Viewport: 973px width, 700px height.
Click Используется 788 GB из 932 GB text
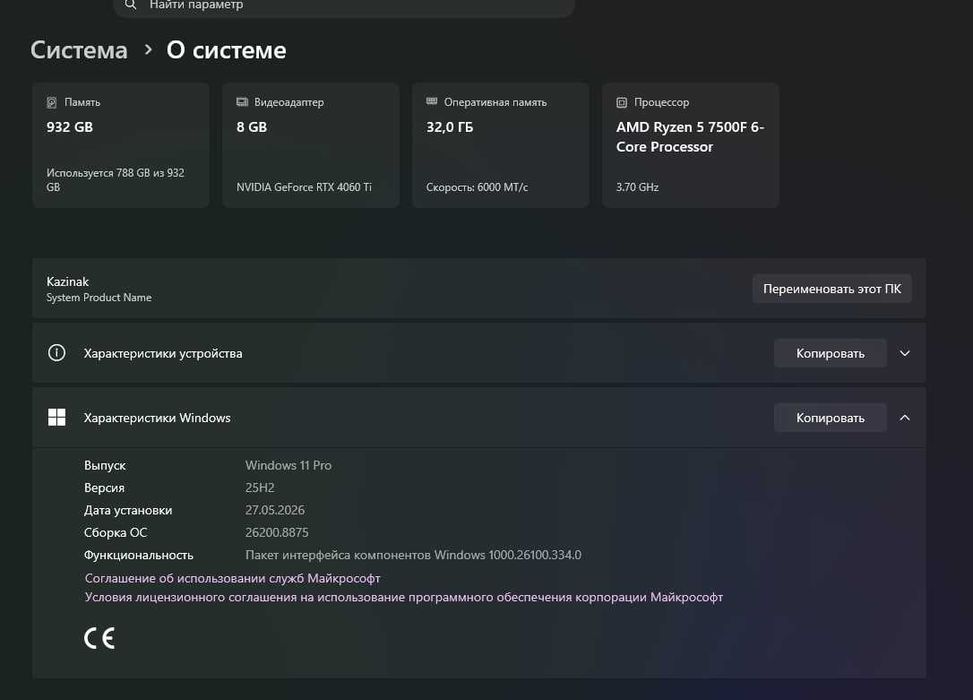click(x=115, y=180)
